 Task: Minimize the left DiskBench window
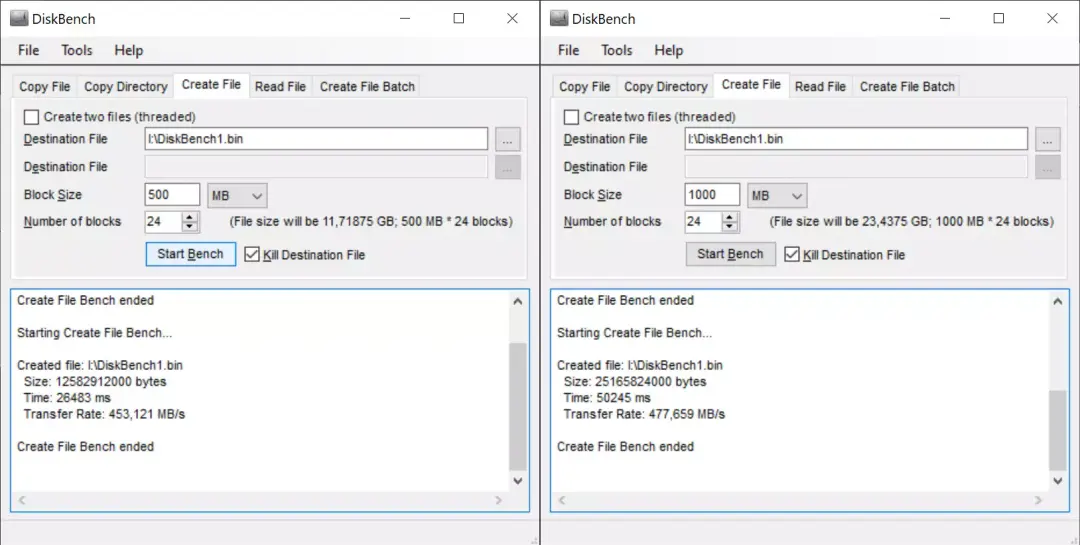[405, 19]
